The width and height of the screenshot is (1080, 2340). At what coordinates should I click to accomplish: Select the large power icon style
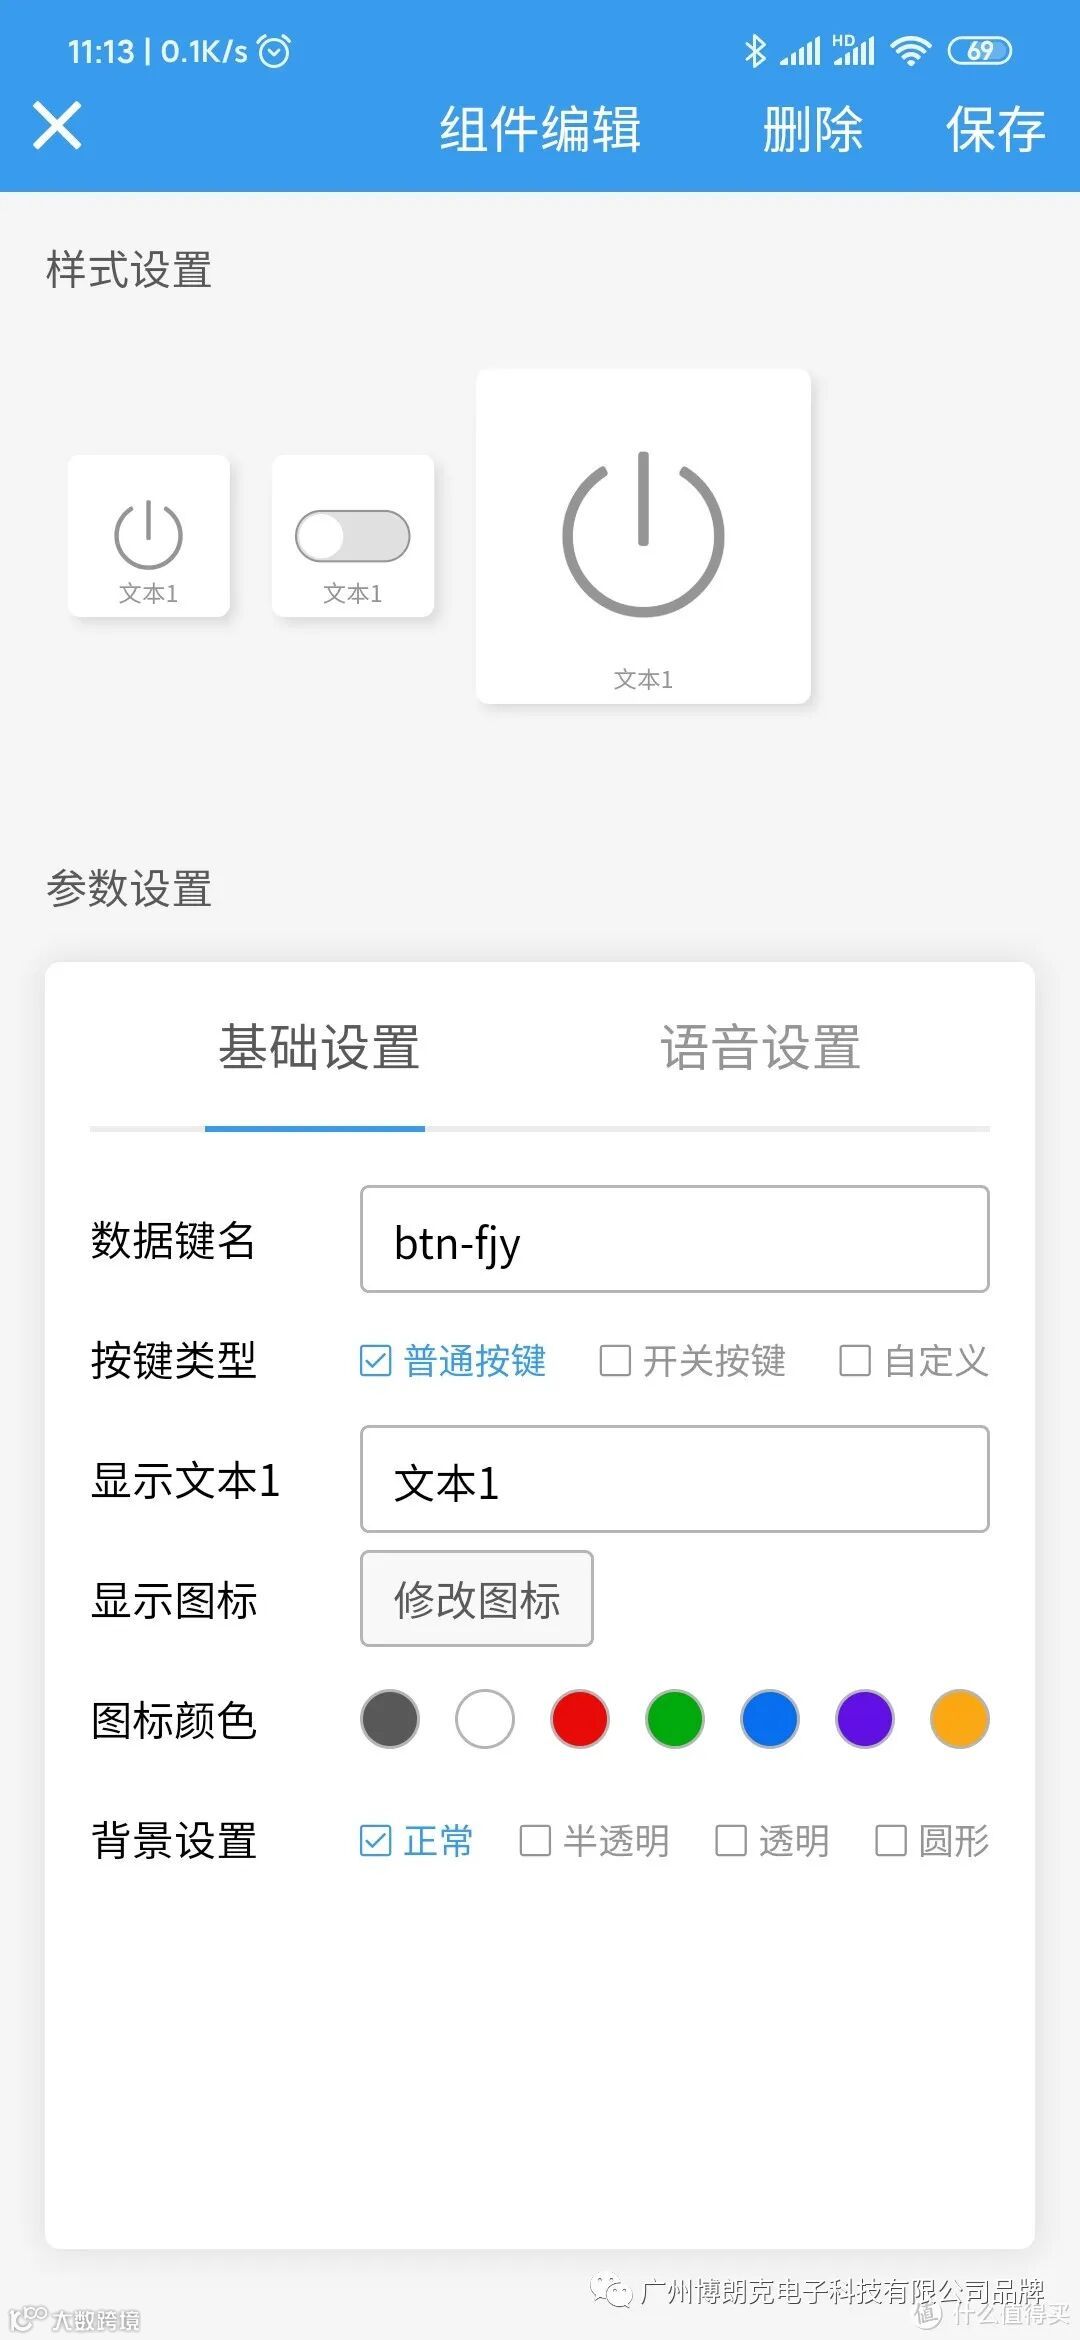point(643,536)
